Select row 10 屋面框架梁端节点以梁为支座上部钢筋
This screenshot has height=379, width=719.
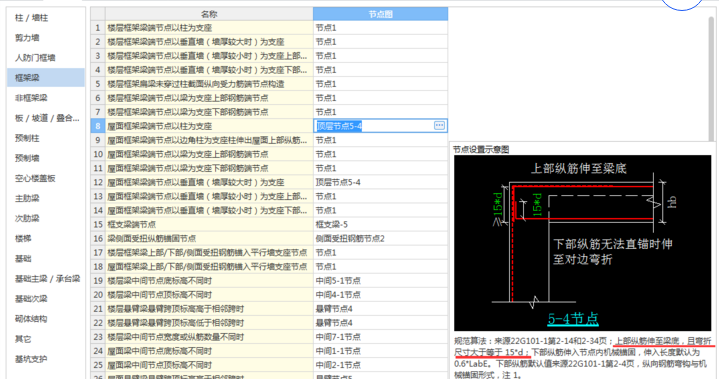coord(209,154)
